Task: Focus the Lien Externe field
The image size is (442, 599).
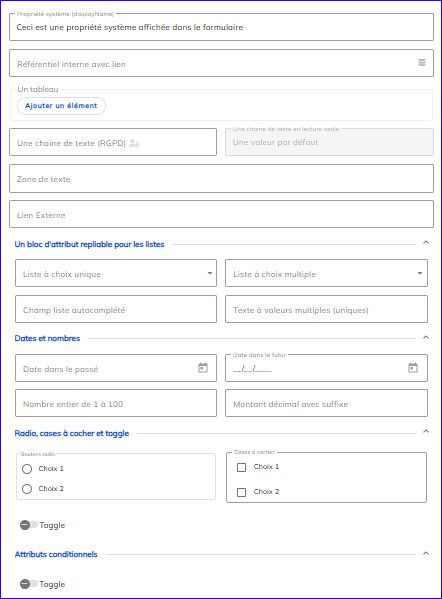Action: pos(222,214)
